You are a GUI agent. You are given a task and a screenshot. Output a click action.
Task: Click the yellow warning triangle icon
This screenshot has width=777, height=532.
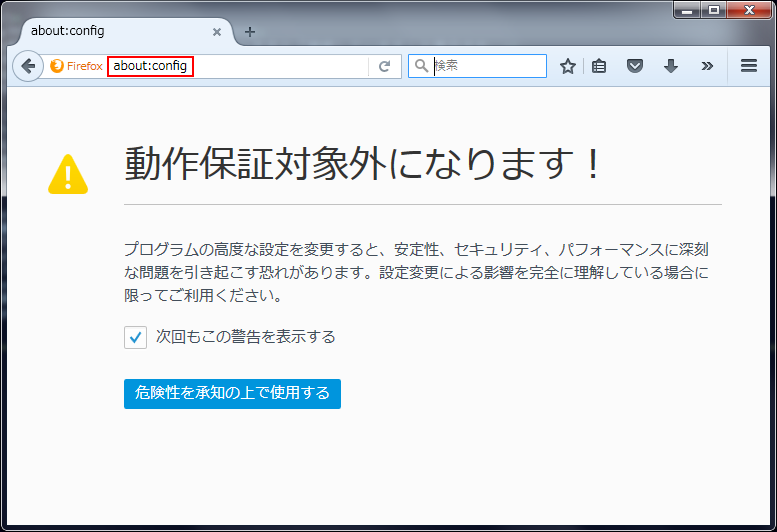68,175
